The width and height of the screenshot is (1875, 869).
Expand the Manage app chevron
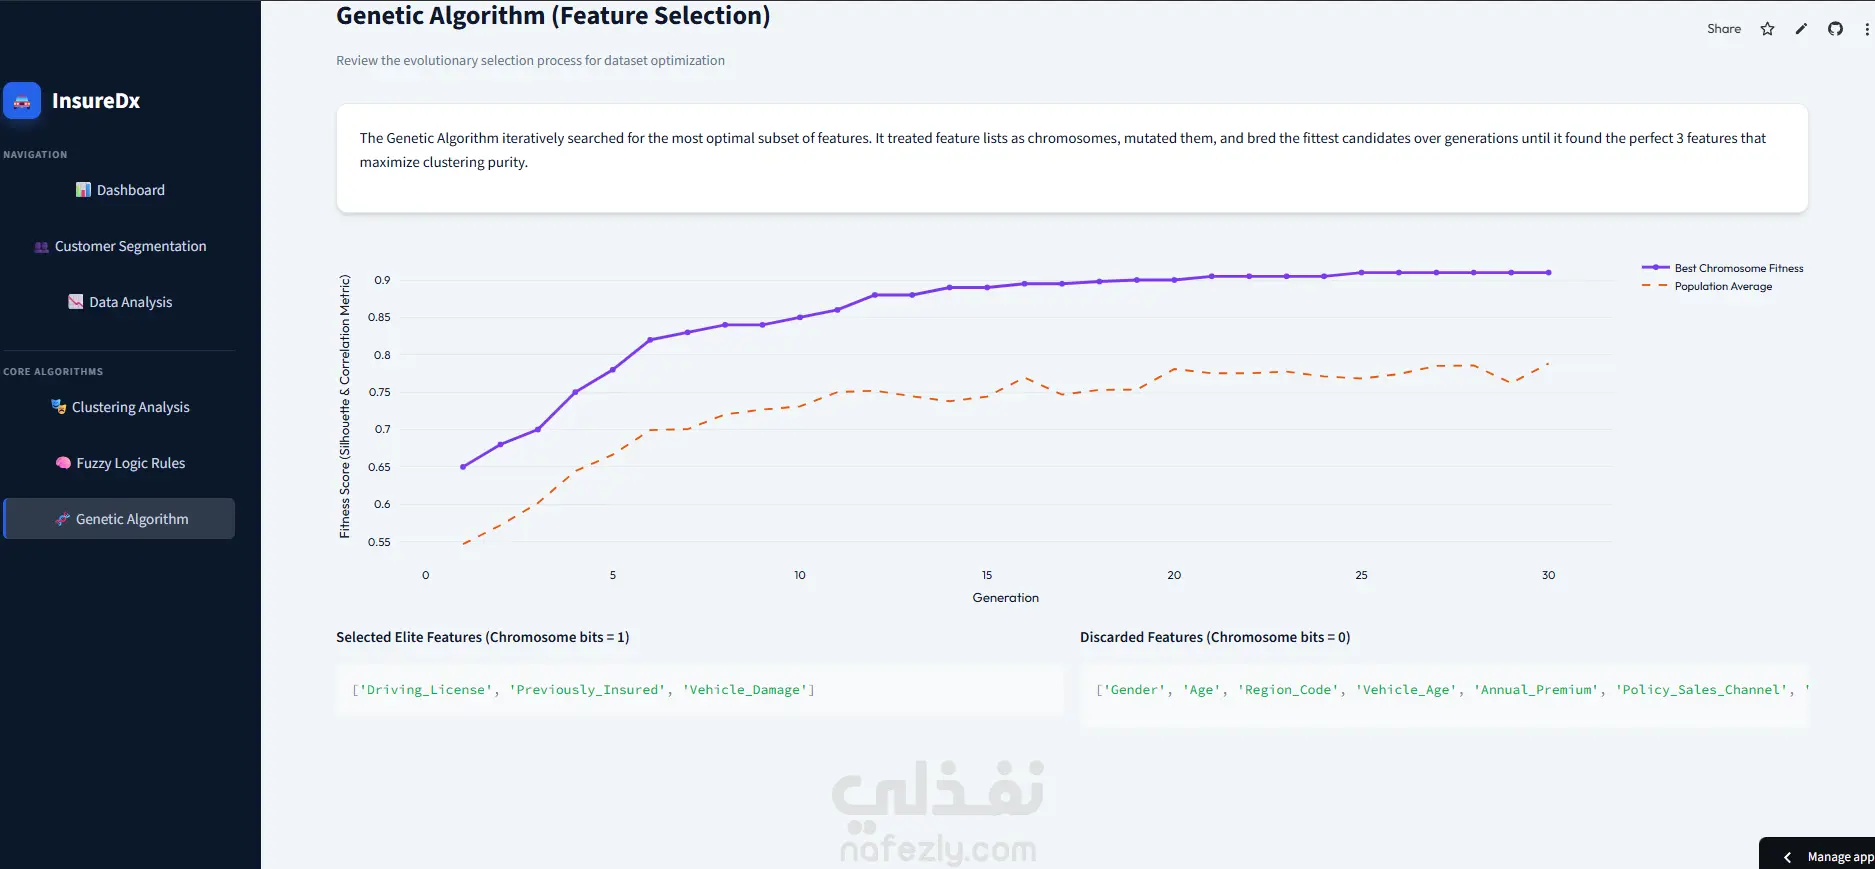point(1787,857)
